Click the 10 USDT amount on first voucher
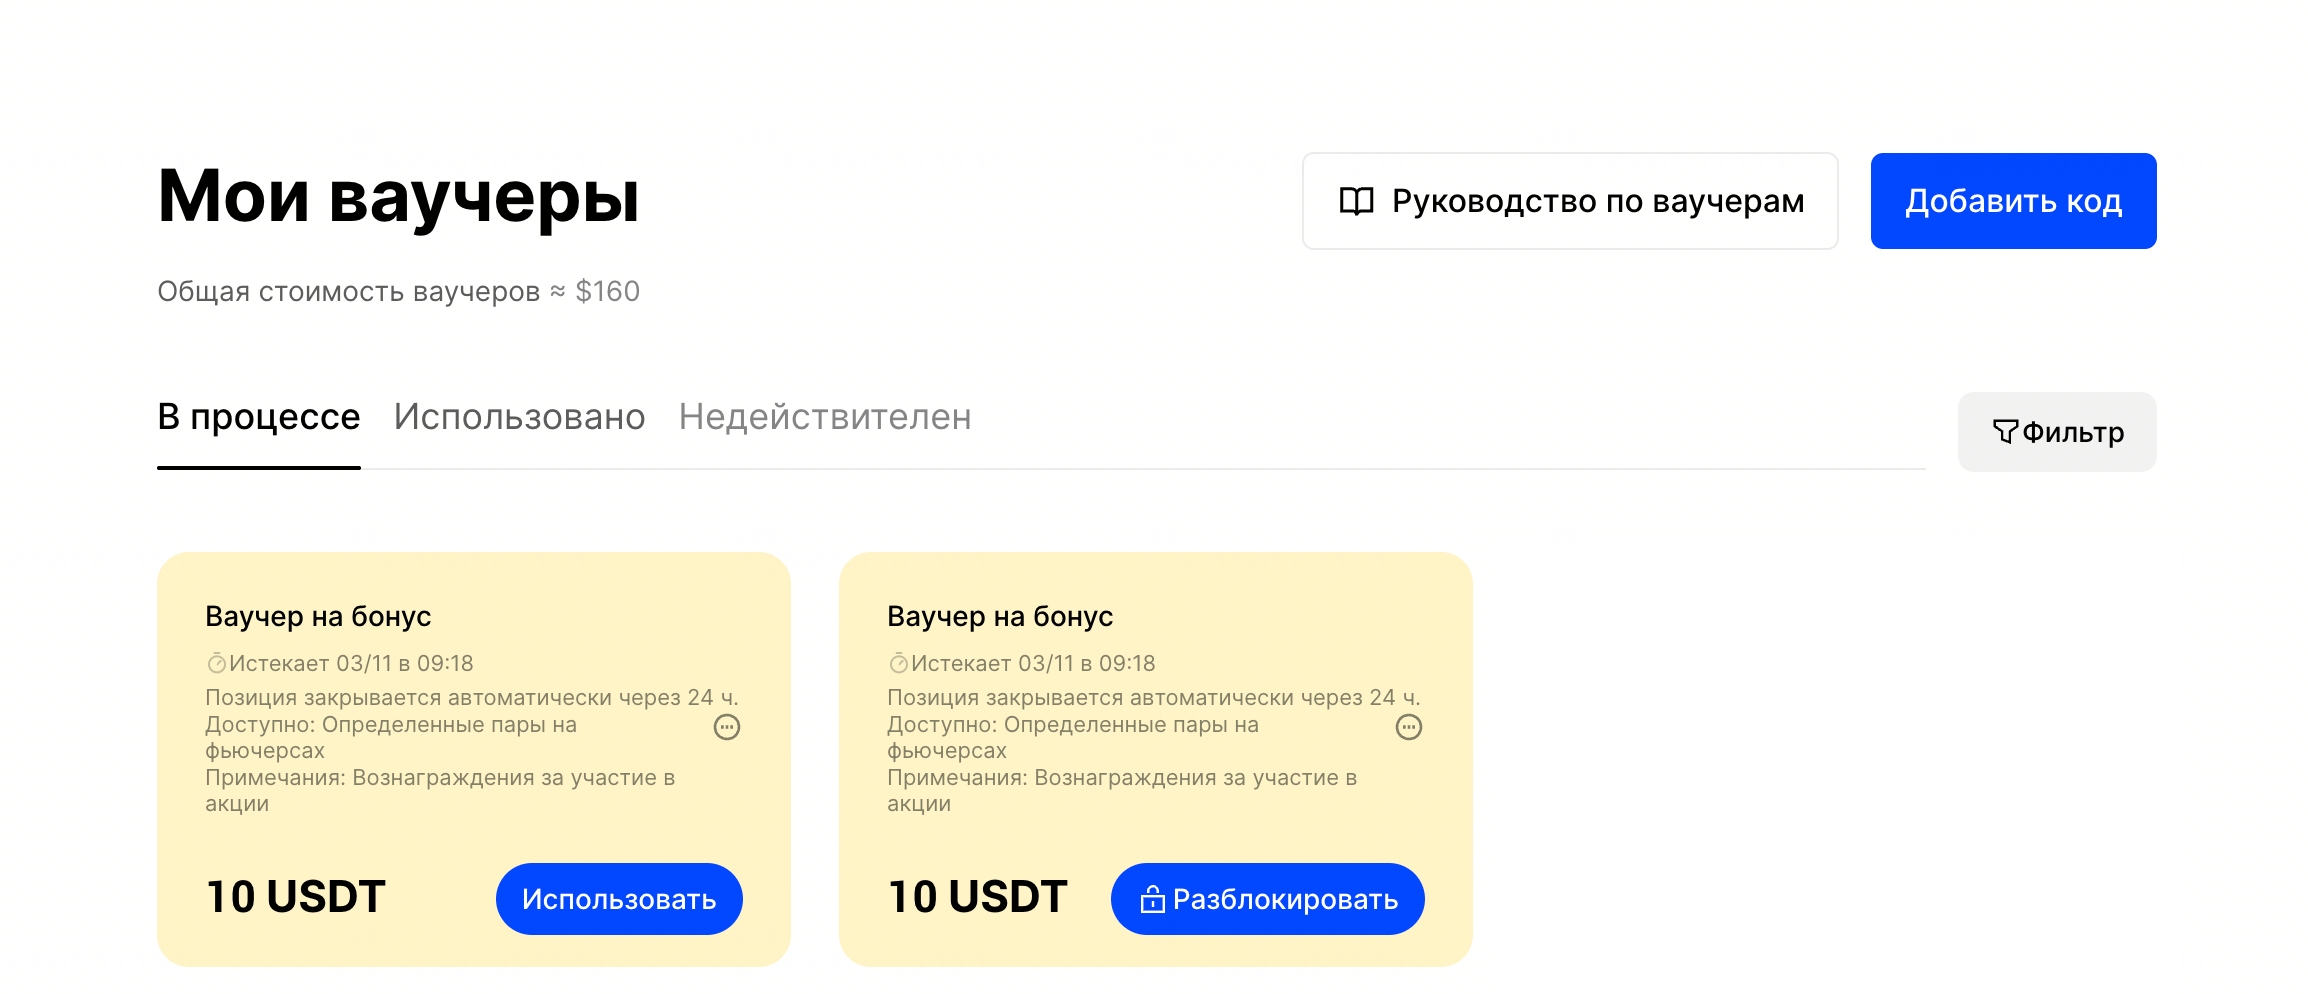This screenshot has width=2308, height=994. [295, 897]
